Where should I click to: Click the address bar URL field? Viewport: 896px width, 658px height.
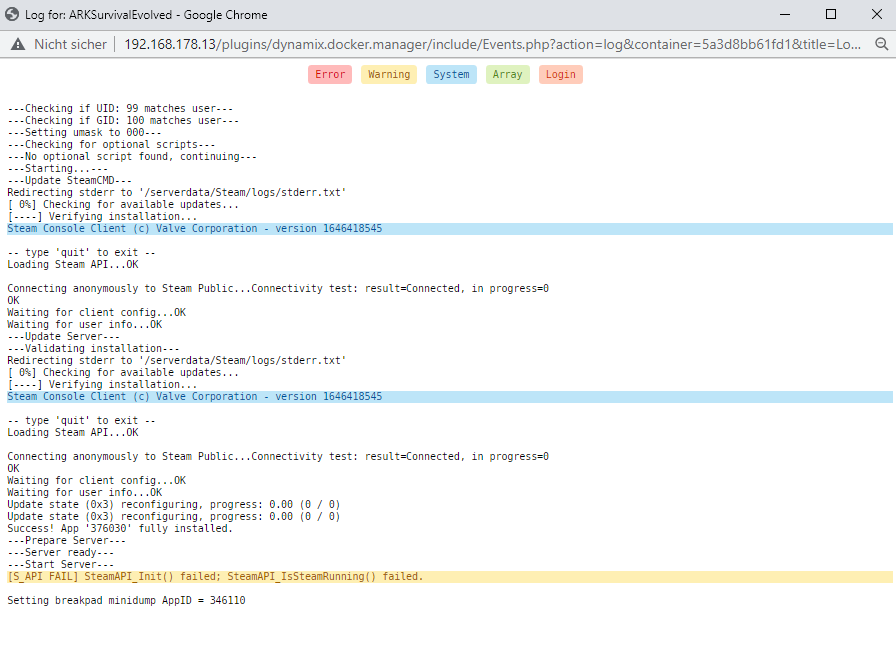pos(493,44)
